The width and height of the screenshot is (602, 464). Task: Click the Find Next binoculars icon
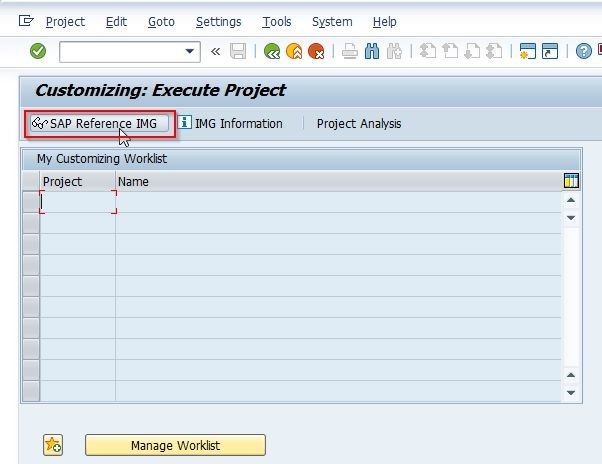[394, 51]
